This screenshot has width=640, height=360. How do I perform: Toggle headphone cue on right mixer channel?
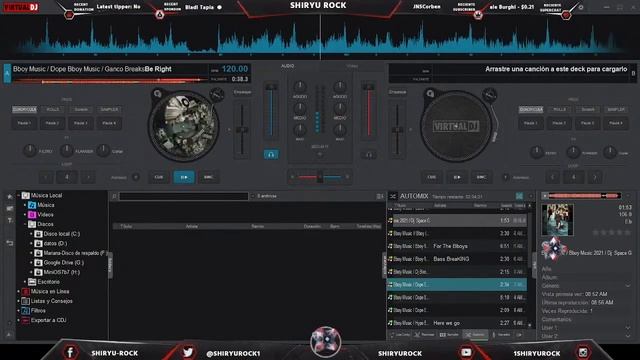pyautogui.click(x=369, y=155)
